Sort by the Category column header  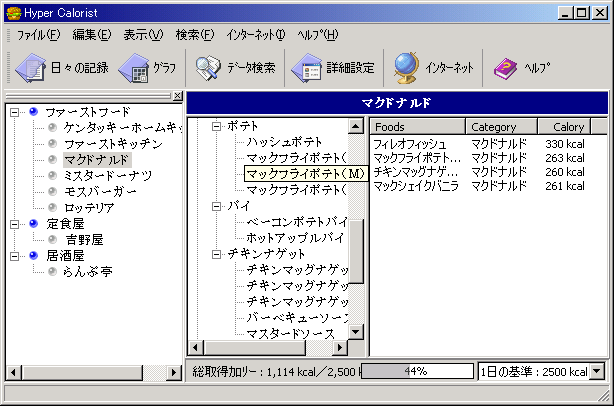point(502,127)
